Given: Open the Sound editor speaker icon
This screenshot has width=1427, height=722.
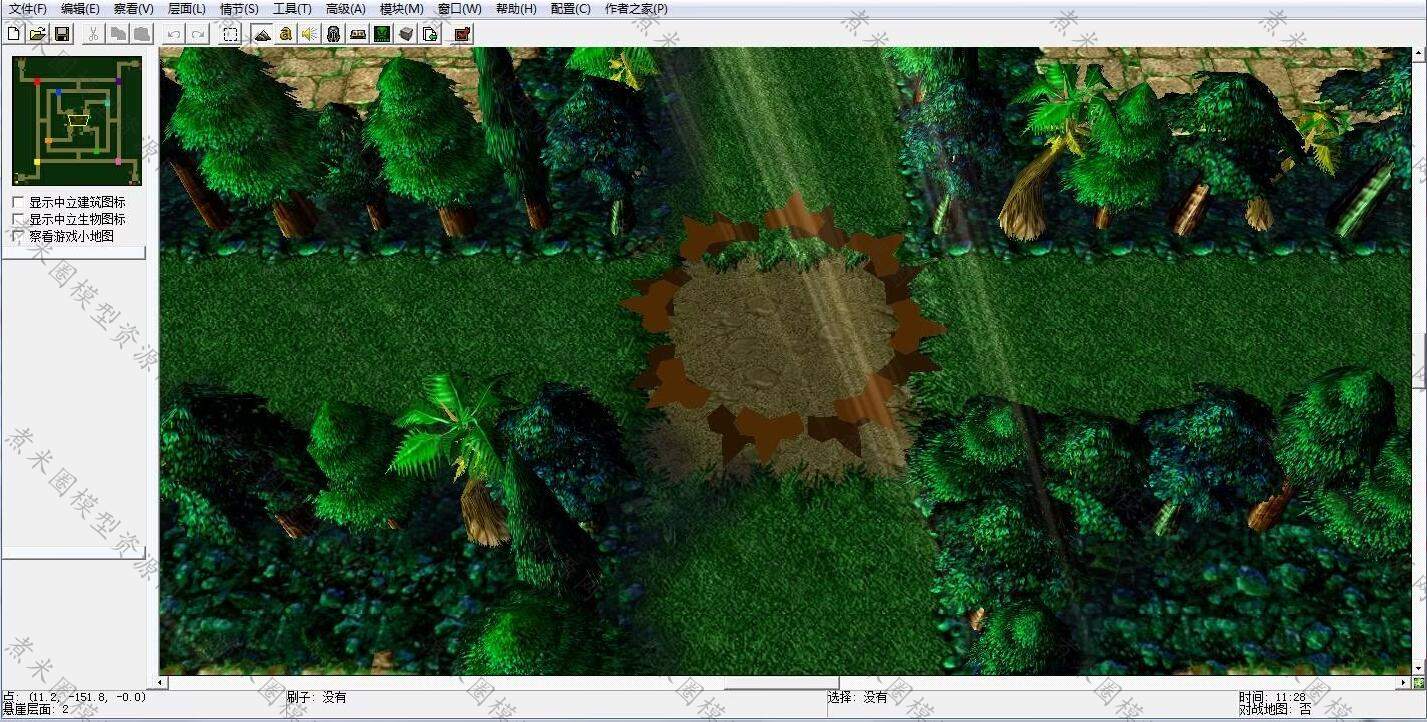Looking at the screenshot, I should click(x=310, y=34).
